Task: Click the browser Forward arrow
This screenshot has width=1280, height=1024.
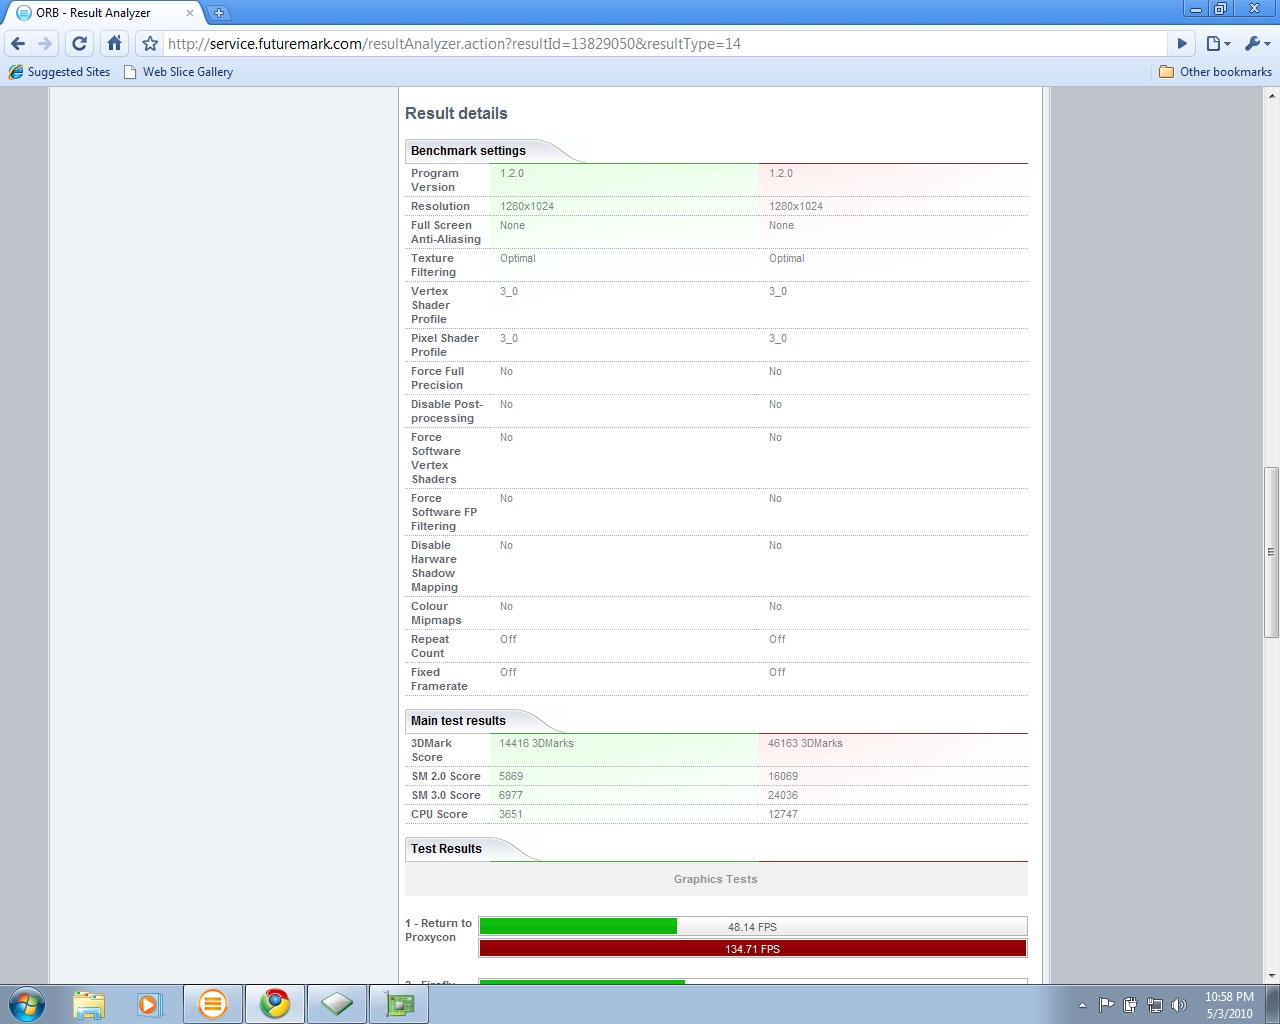Action: 45,43
